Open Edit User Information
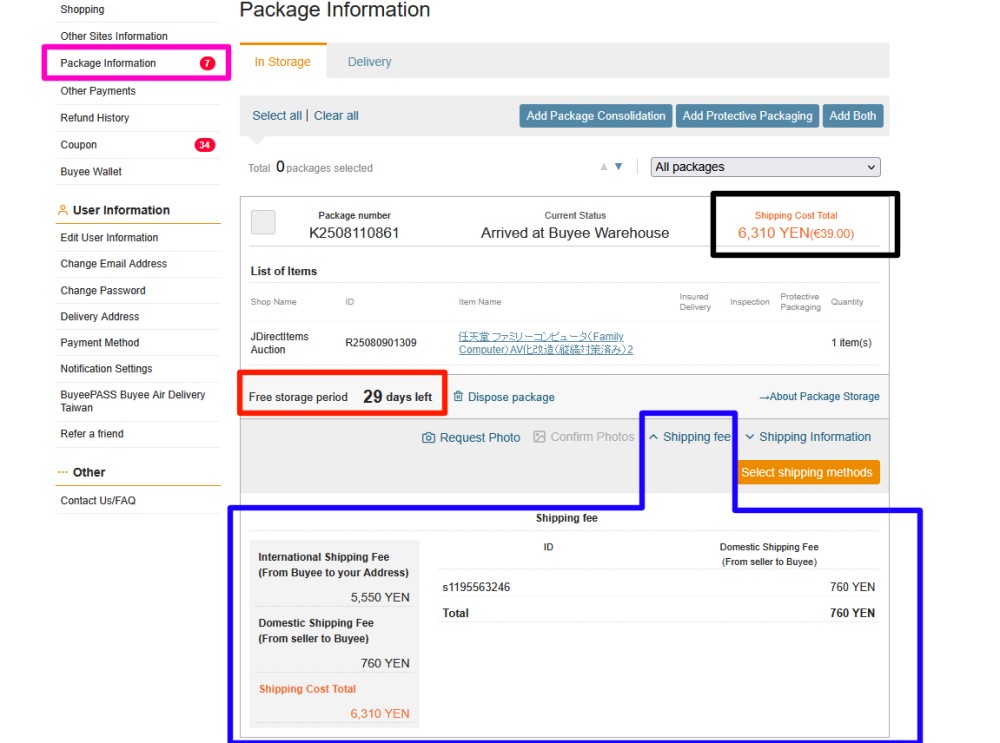This screenshot has width=1000, height=743. click(109, 237)
